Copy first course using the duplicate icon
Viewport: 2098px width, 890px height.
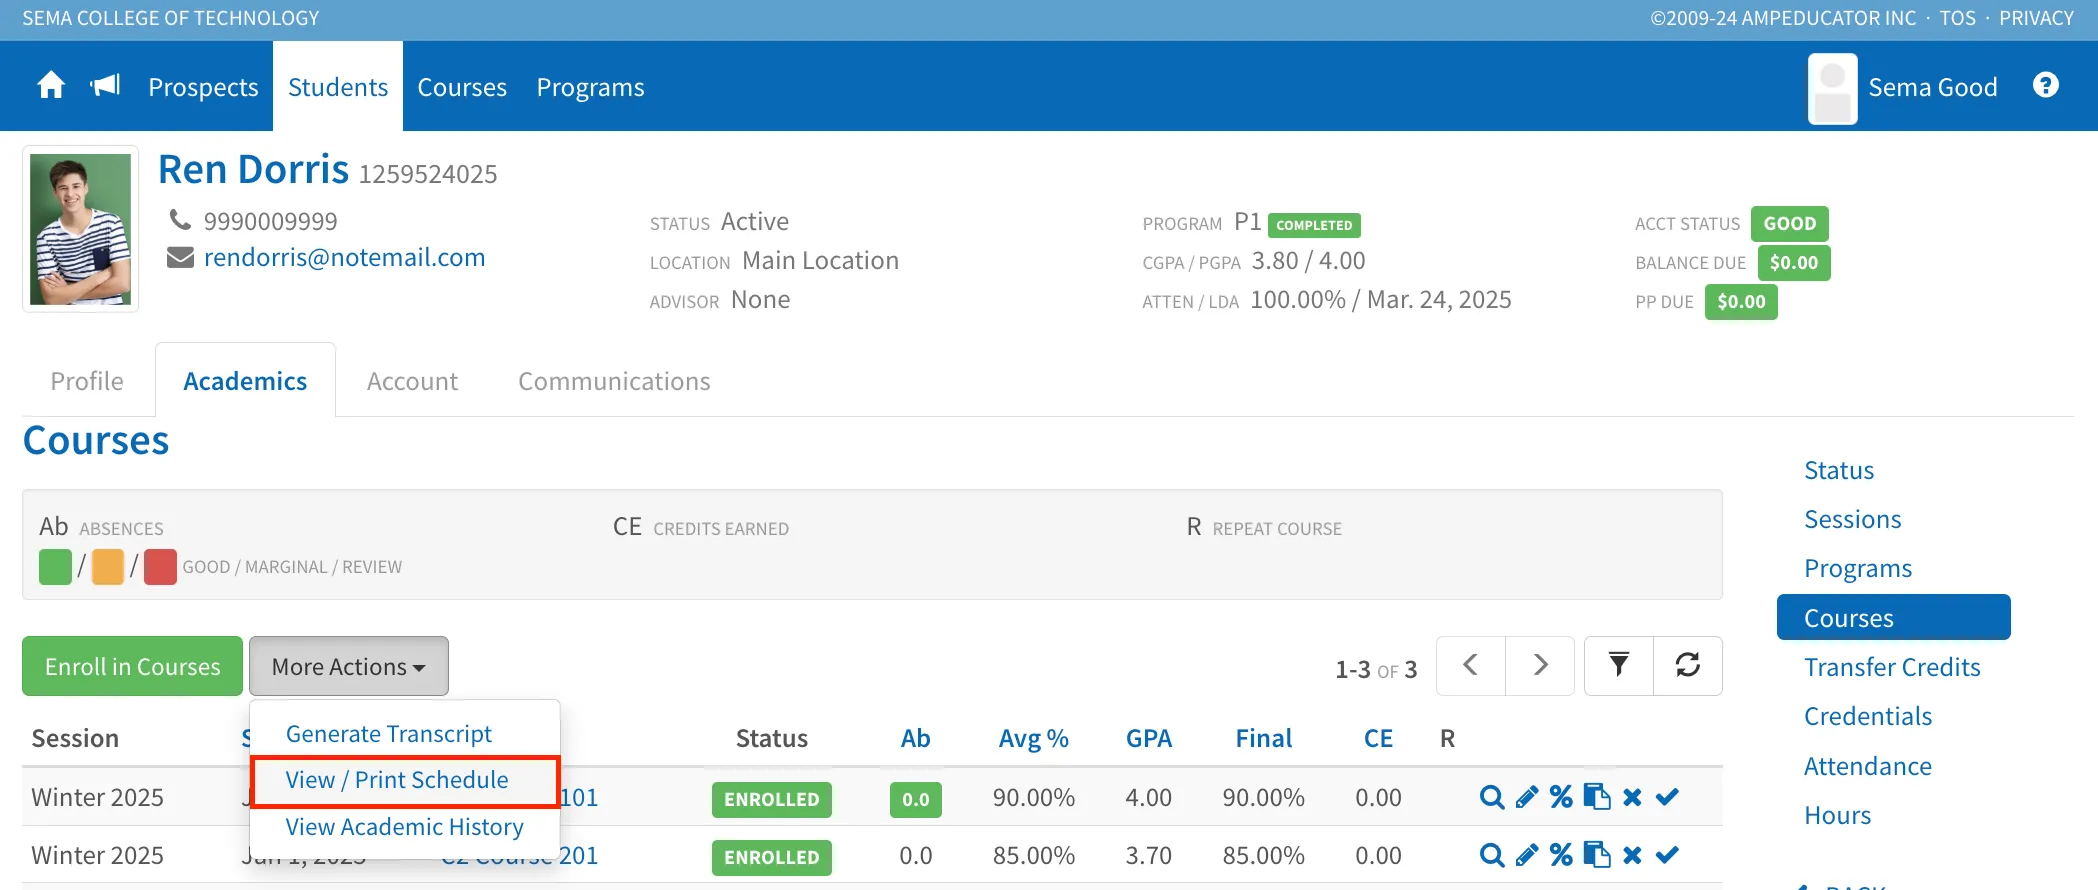tap(1597, 797)
